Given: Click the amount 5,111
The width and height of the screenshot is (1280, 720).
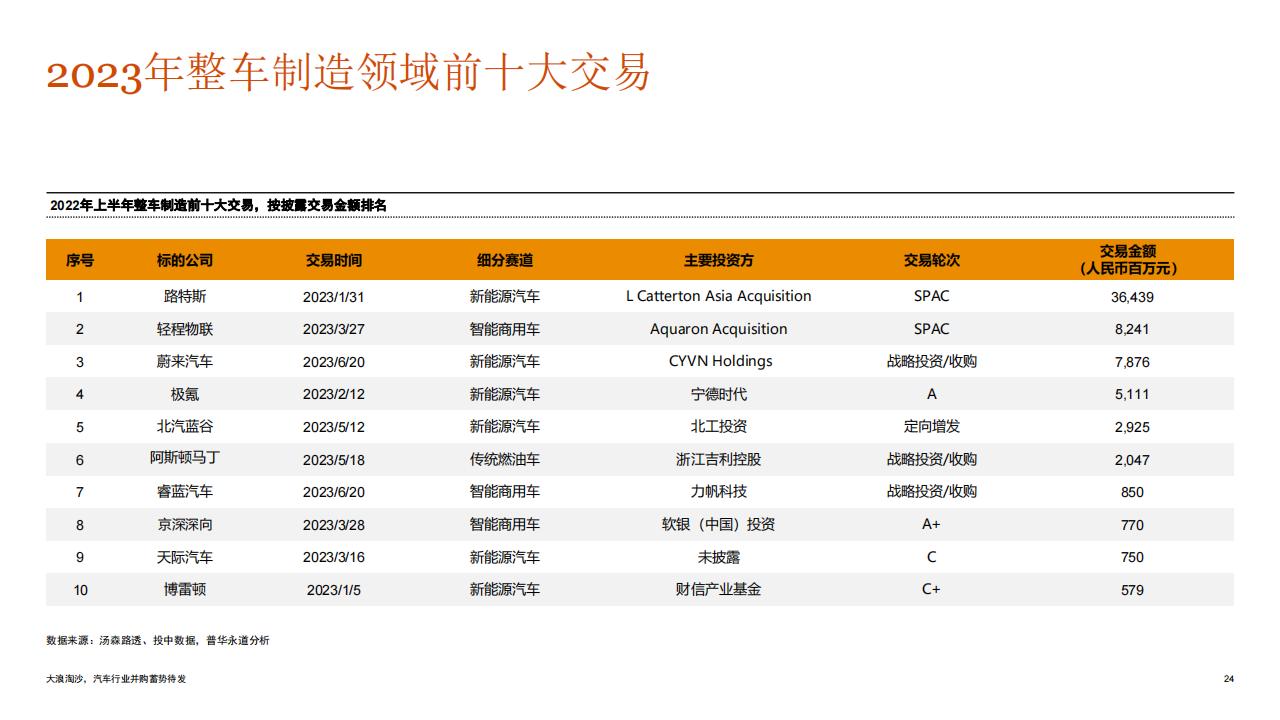Looking at the screenshot, I should tap(1132, 394).
